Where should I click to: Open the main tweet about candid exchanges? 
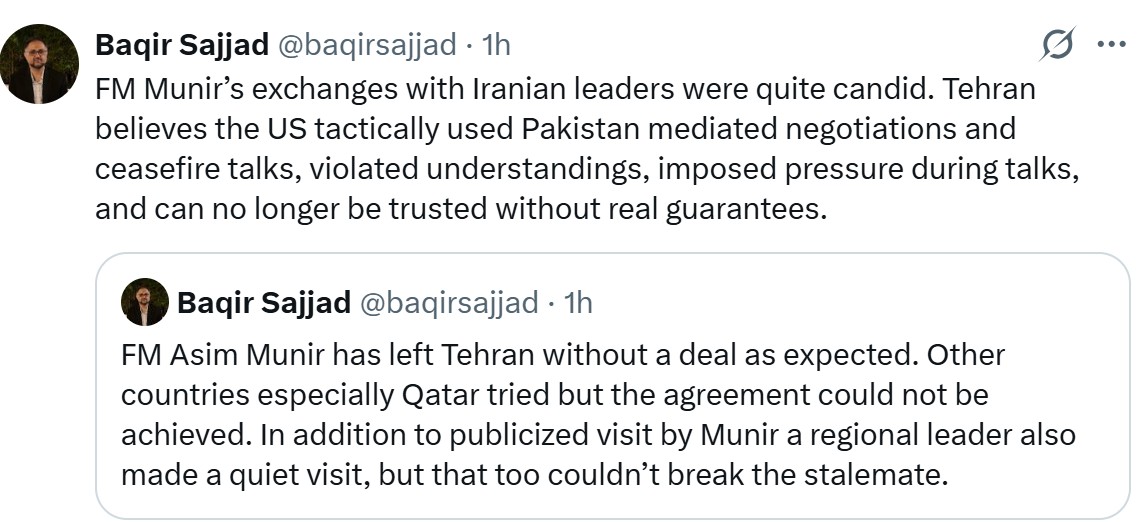pyautogui.click(x=587, y=150)
